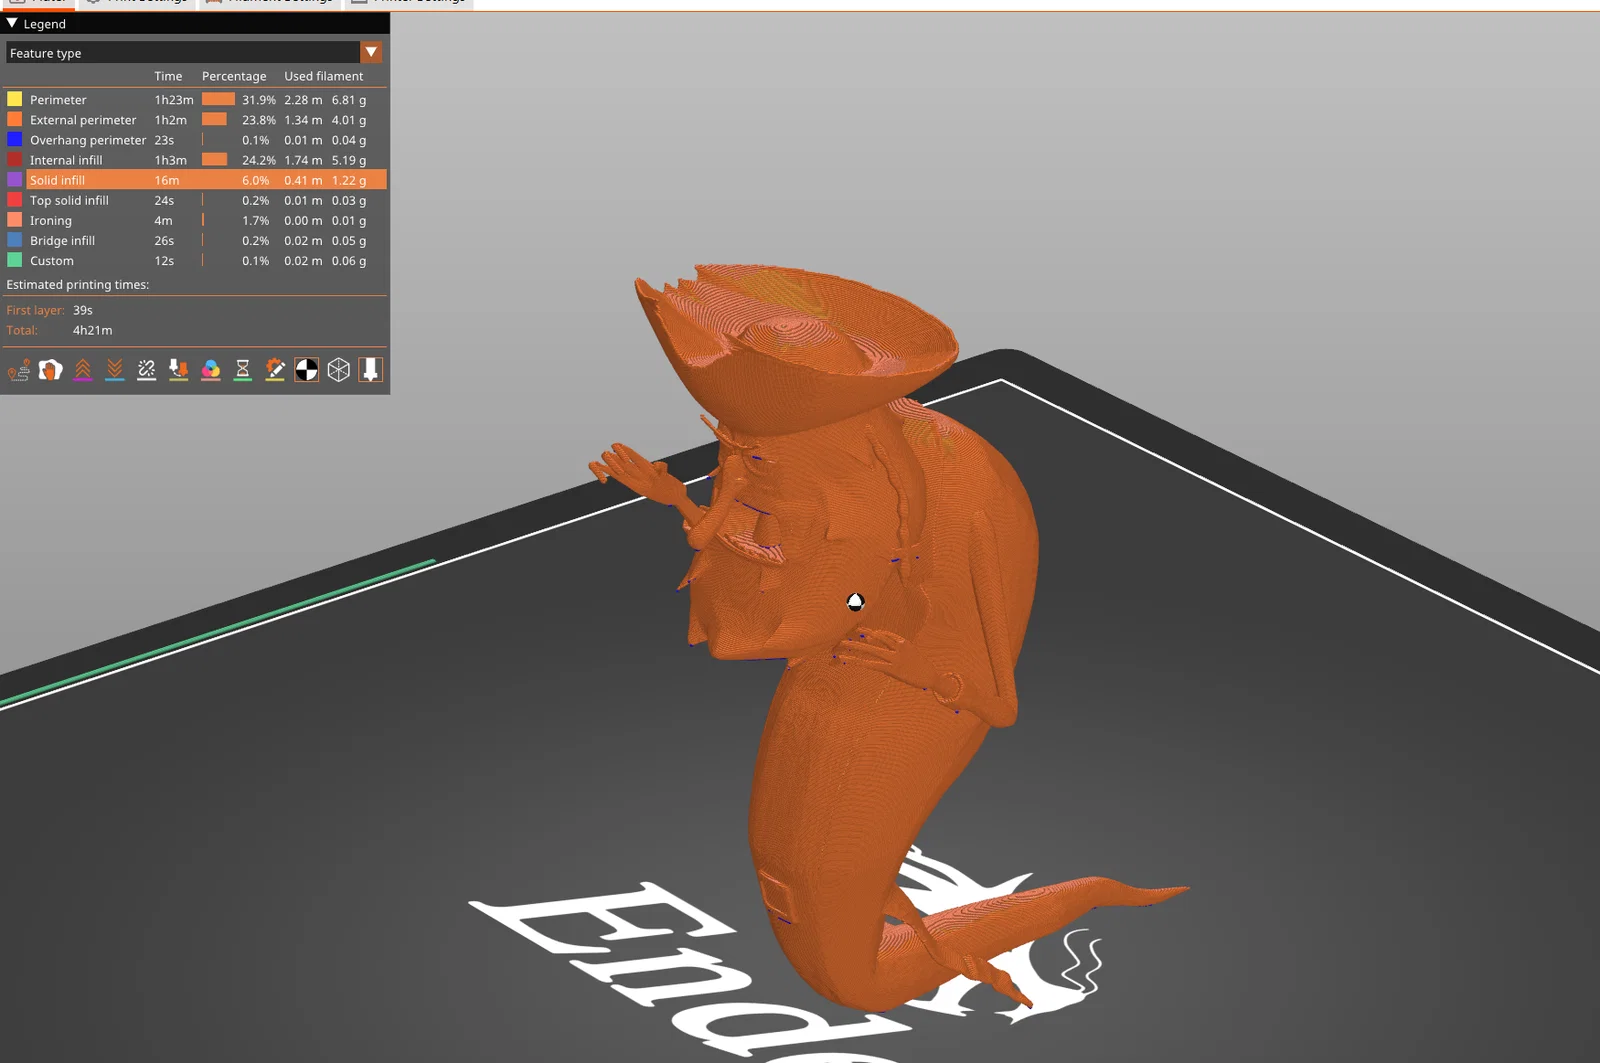Toggle Ironing feature visibility
The width and height of the screenshot is (1600, 1063).
click(196, 220)
